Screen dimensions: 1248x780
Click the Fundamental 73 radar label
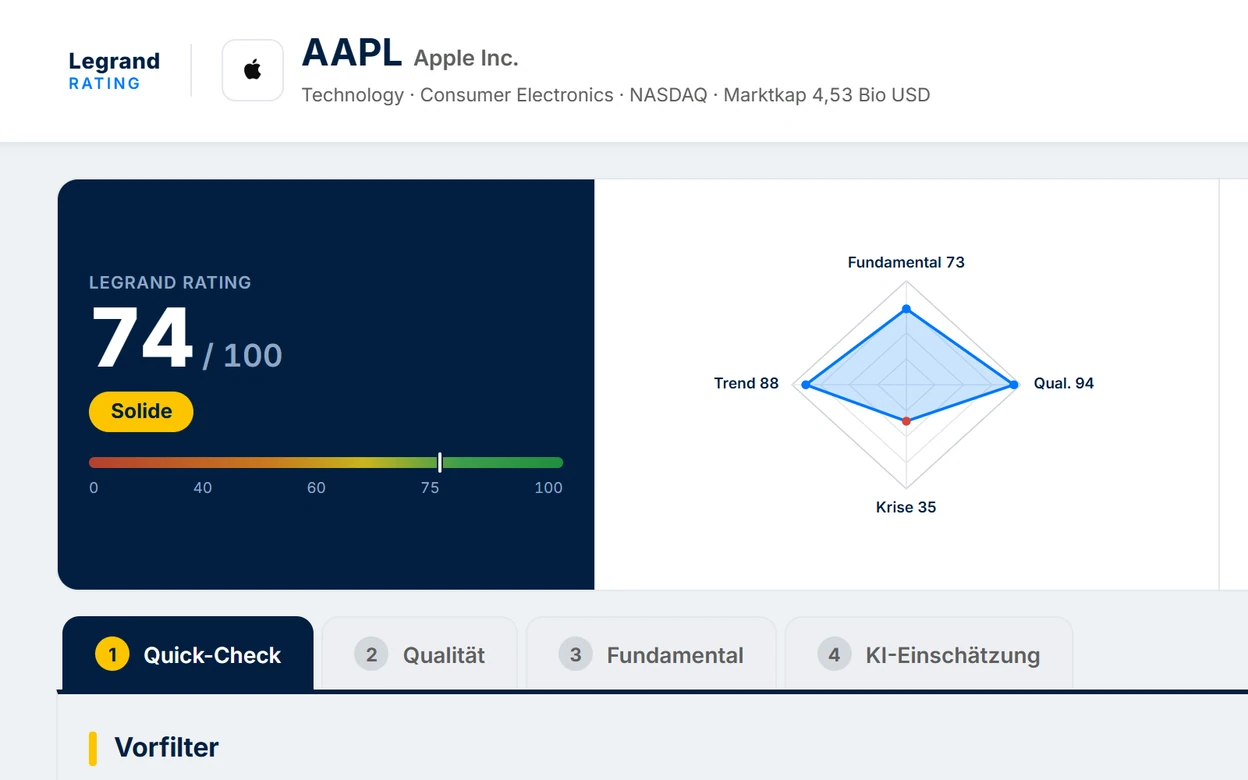[906, 262]
